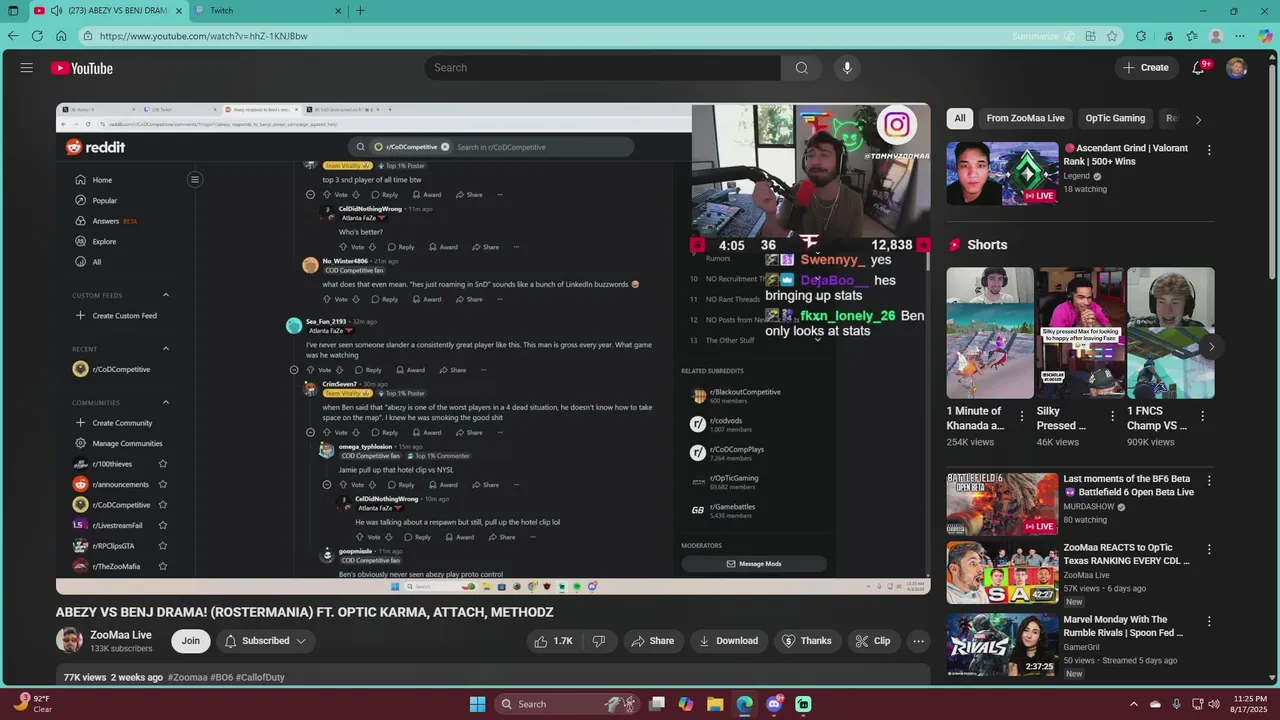Screen dimensions: 1280x720
Task: Create a Clip of the video
Action: (873, 641)
